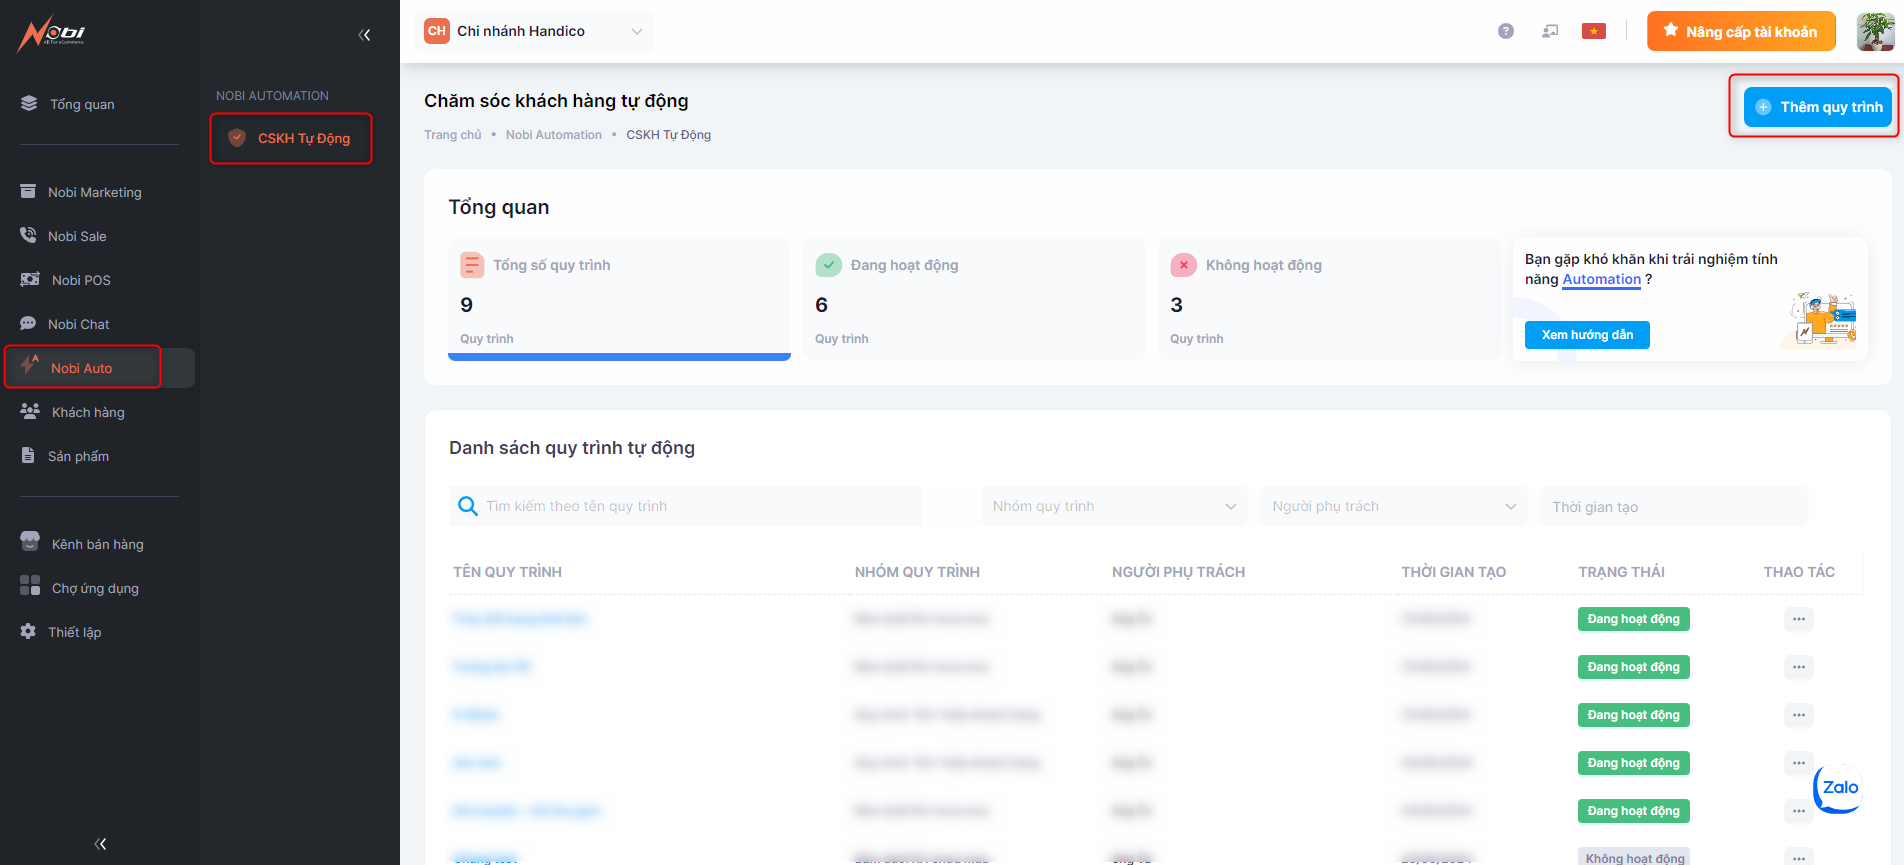Open the chat support icon in header

[x=1550, y=31]
